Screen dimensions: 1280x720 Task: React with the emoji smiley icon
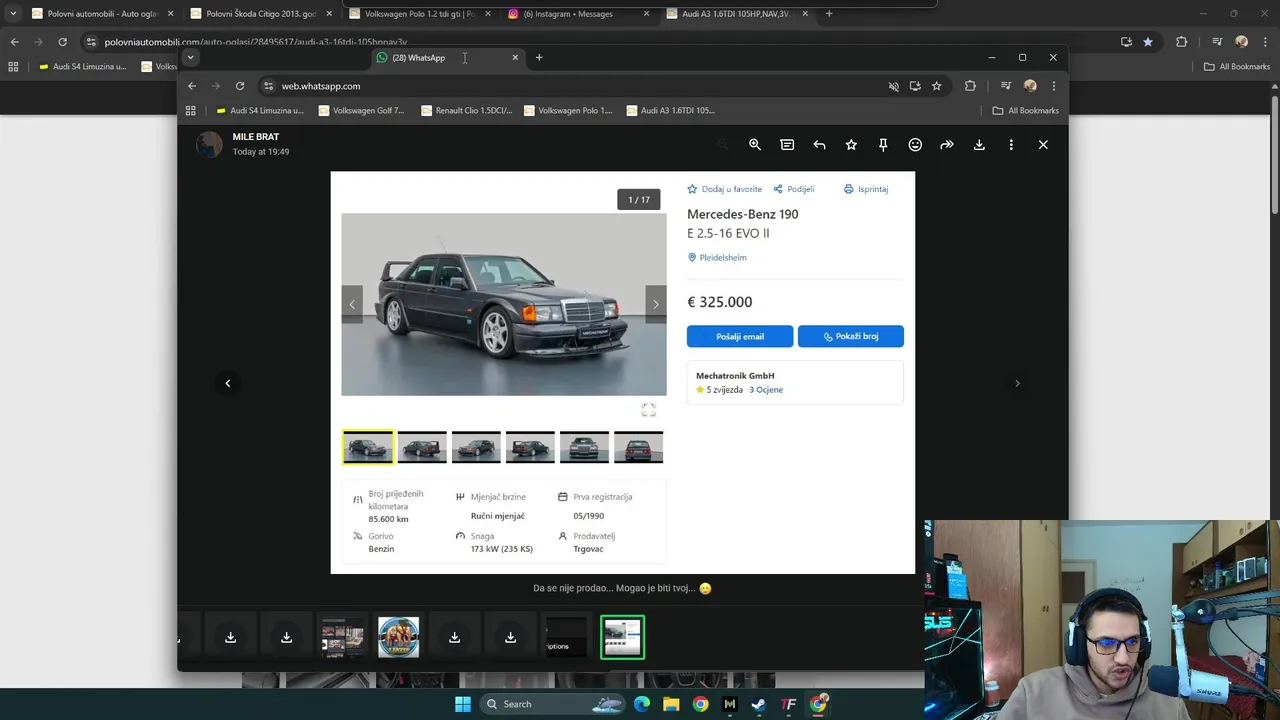(915, 145)
